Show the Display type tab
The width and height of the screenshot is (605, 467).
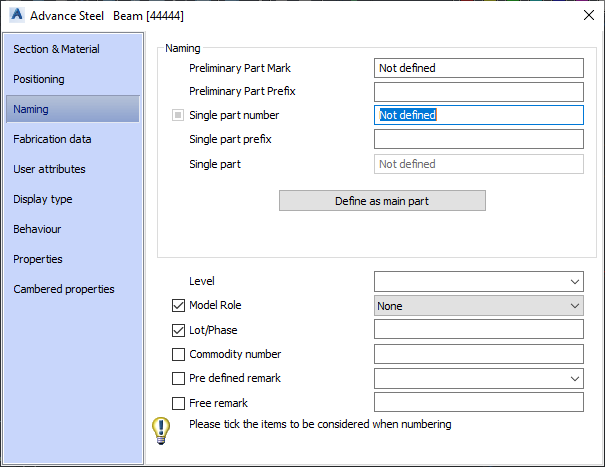pyautogui.click(x=73, y=199)
